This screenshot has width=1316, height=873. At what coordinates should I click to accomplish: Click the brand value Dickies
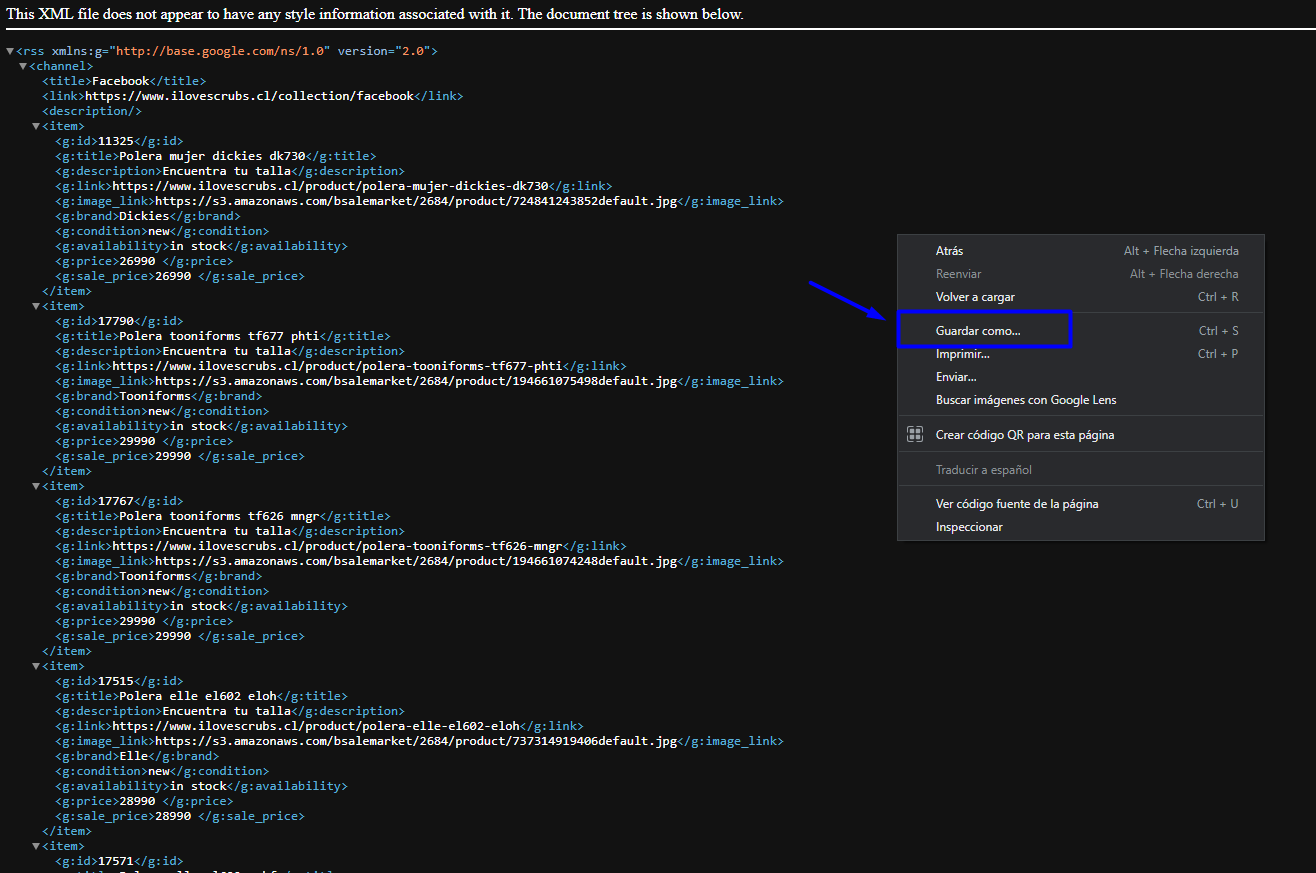pyautogui.click(x=144, y=216)
